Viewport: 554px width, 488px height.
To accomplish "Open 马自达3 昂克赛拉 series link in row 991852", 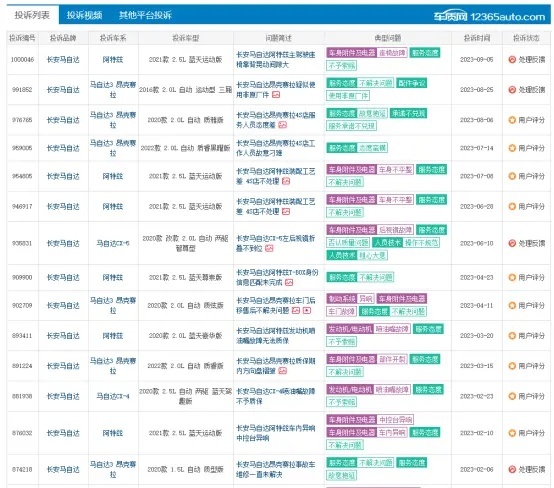I will [x=113, y=90].
